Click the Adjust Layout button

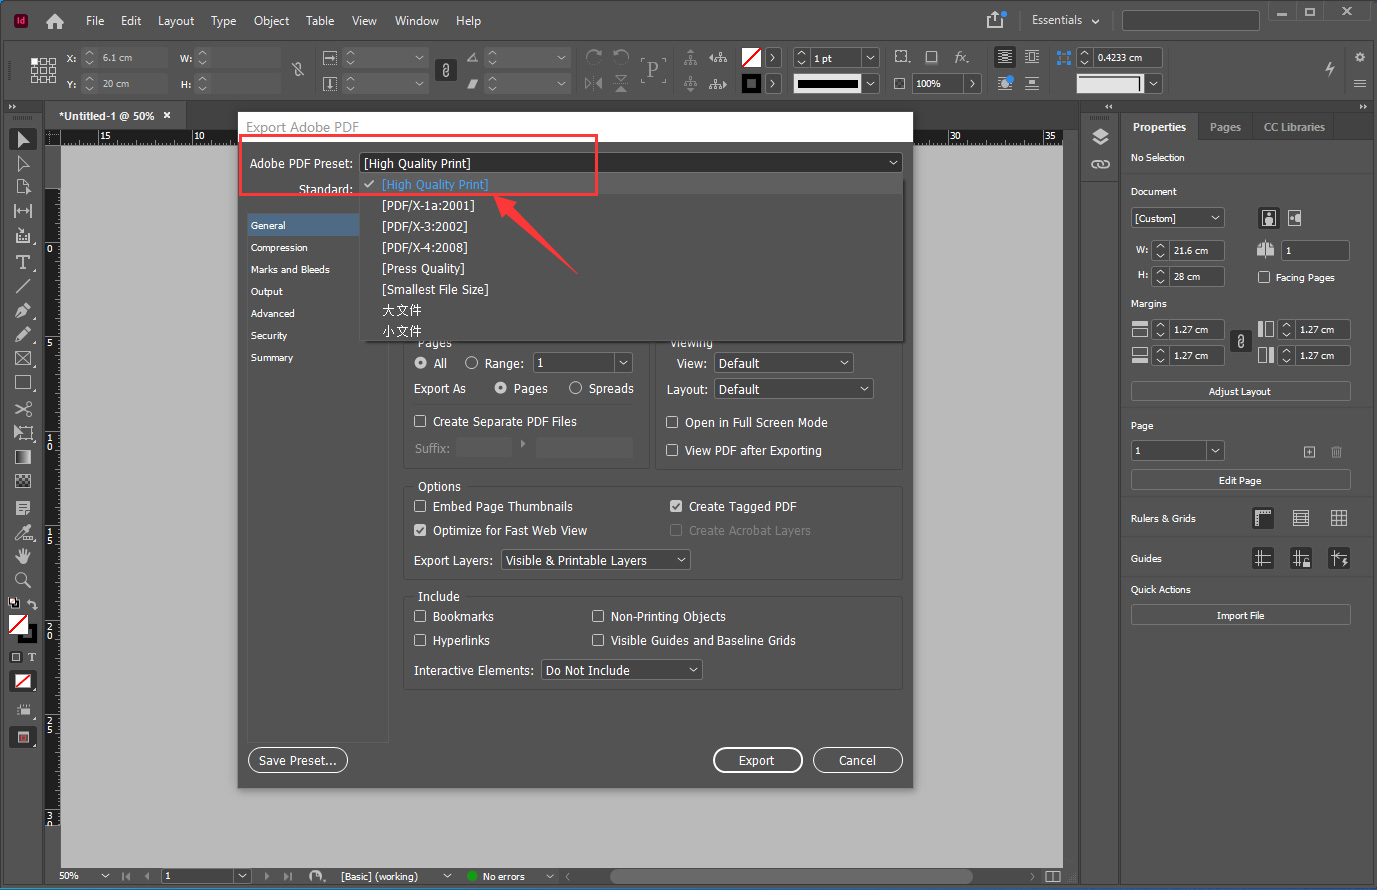1240,391
